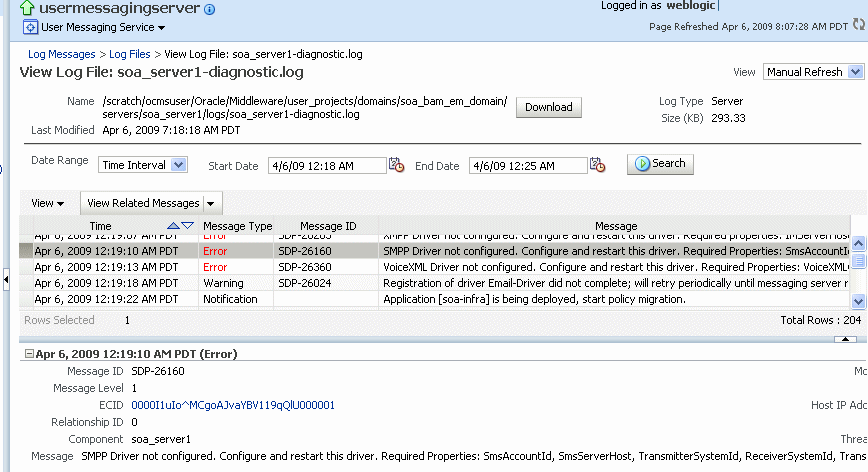The height and width of the screenshot is (472, 868).
Task: Open the User Messaging Service menu
Action: tap(102, 27)
